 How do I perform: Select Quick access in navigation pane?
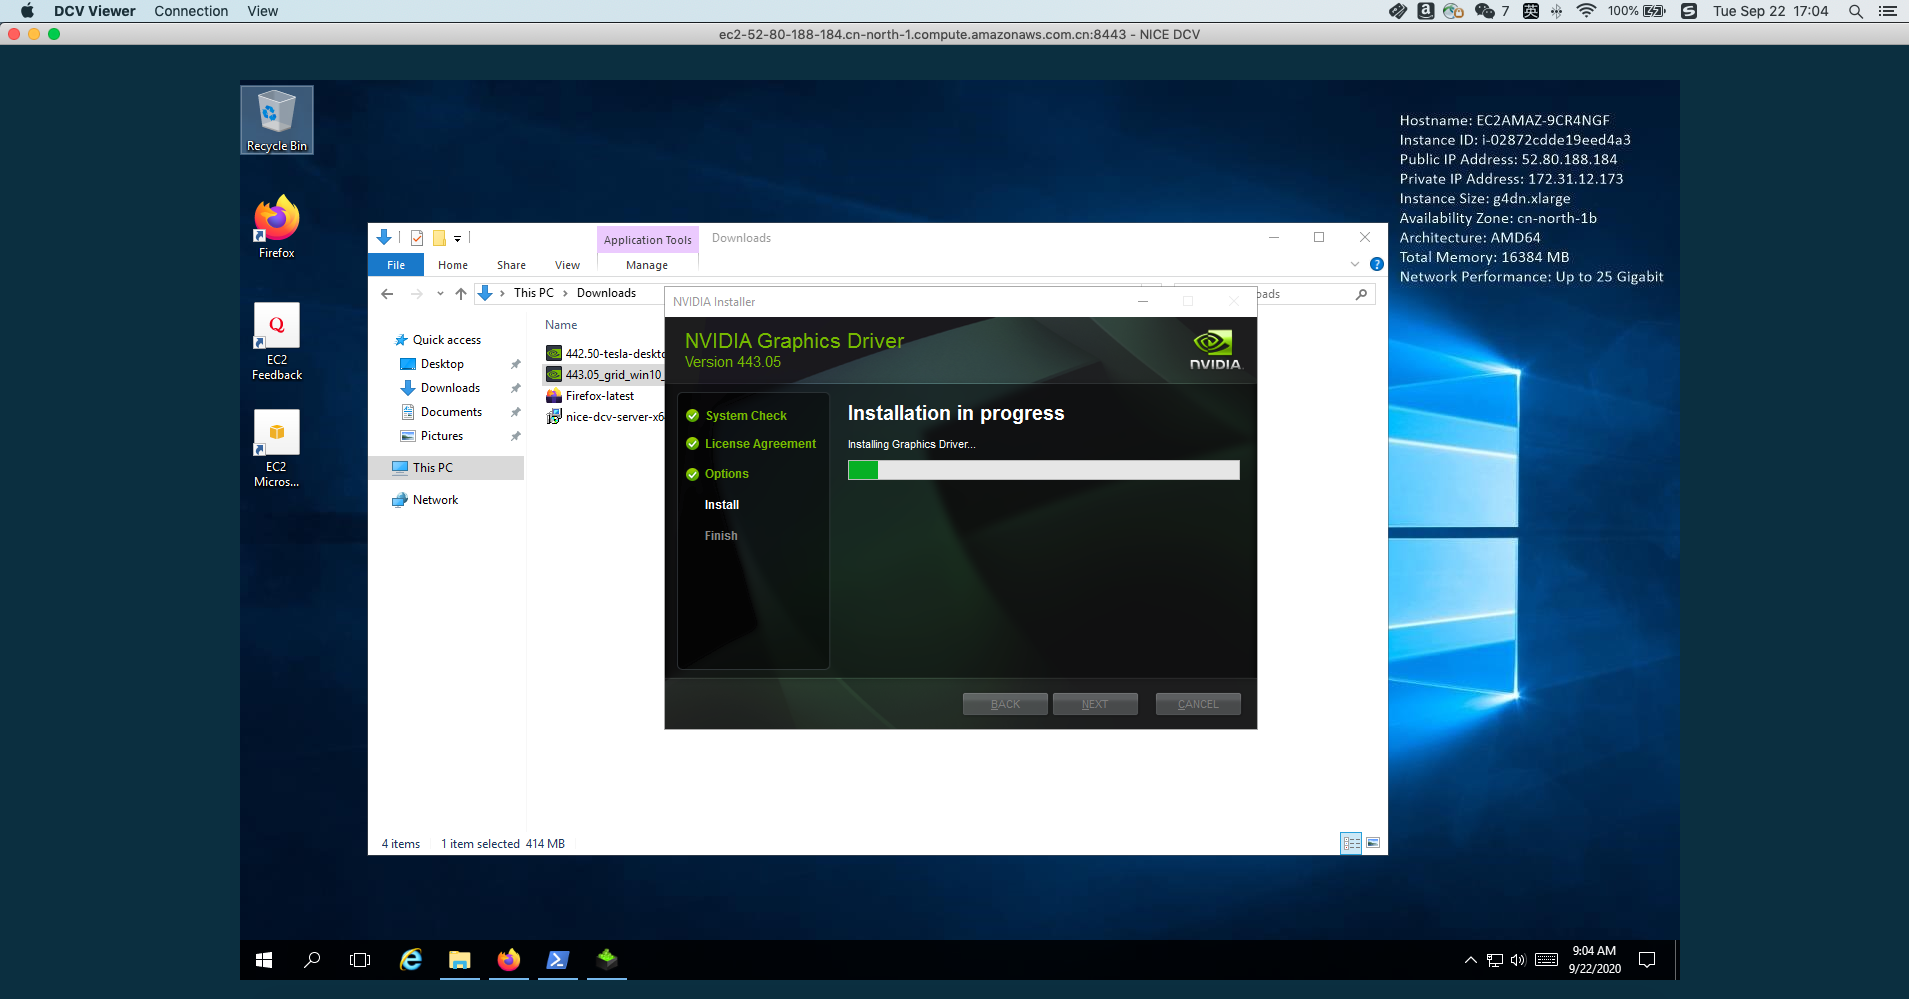447,340
